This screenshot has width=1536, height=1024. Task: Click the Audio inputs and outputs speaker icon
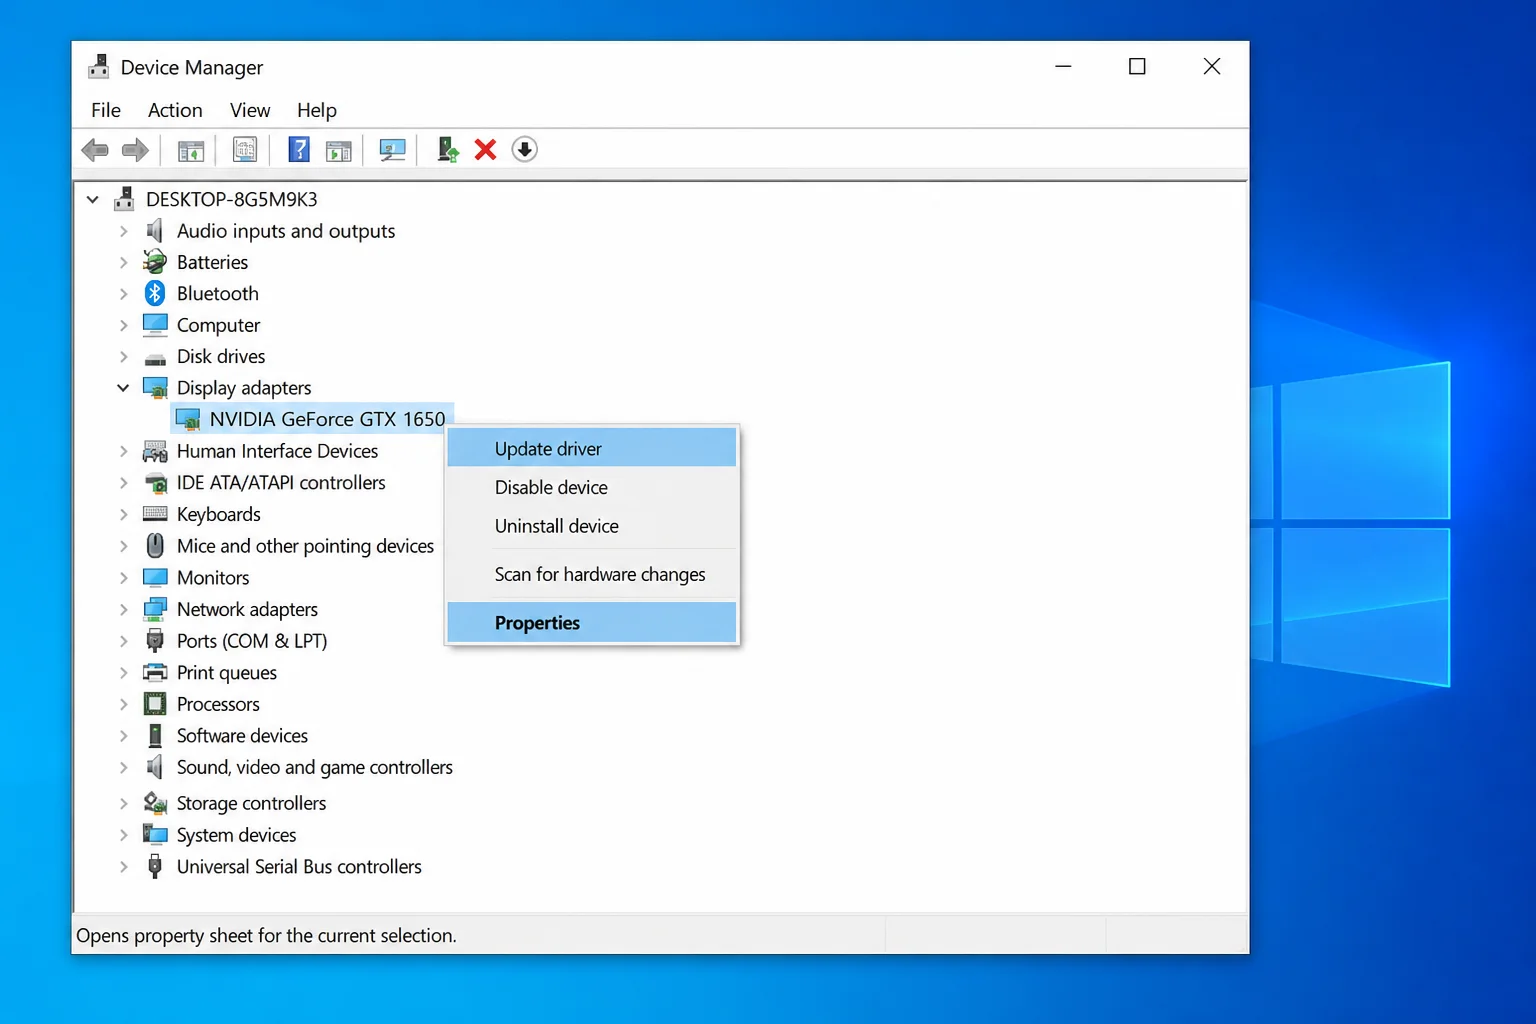pos(154,231)
